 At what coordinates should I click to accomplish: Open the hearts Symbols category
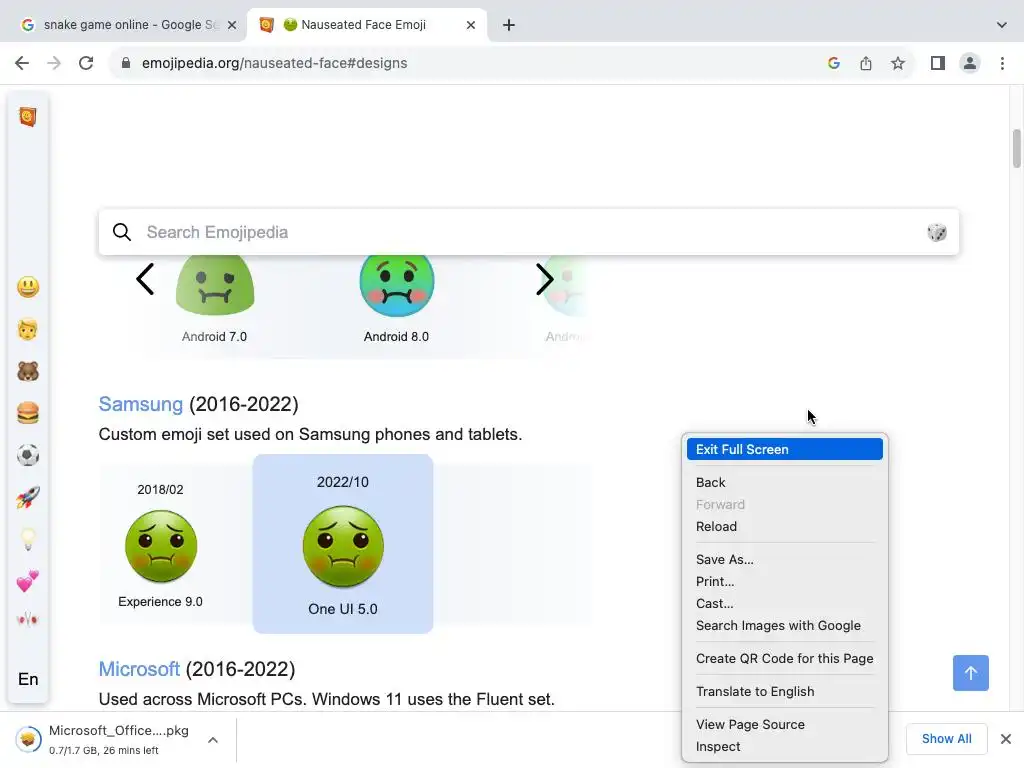28,581
